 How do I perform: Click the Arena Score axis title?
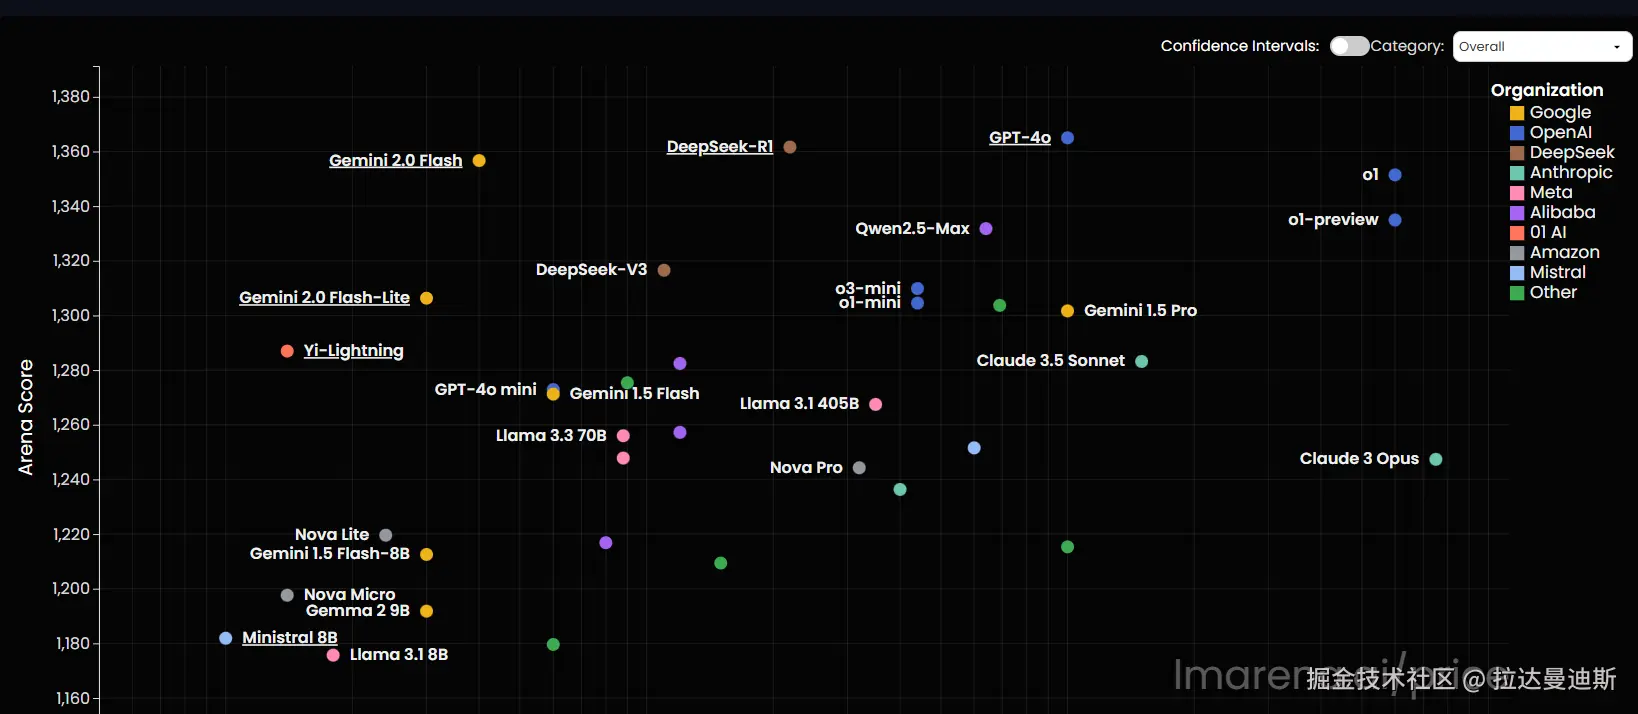(x=26, y=417)
